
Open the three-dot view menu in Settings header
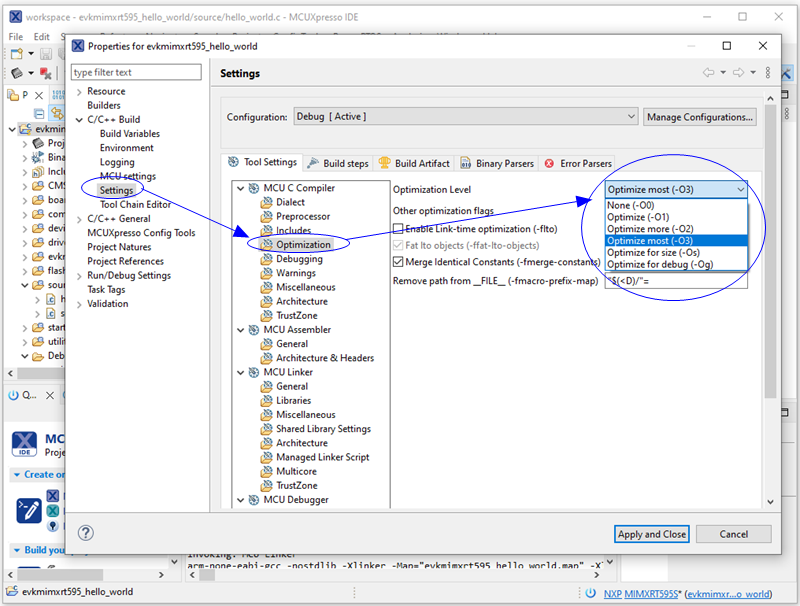pos(768,72)
